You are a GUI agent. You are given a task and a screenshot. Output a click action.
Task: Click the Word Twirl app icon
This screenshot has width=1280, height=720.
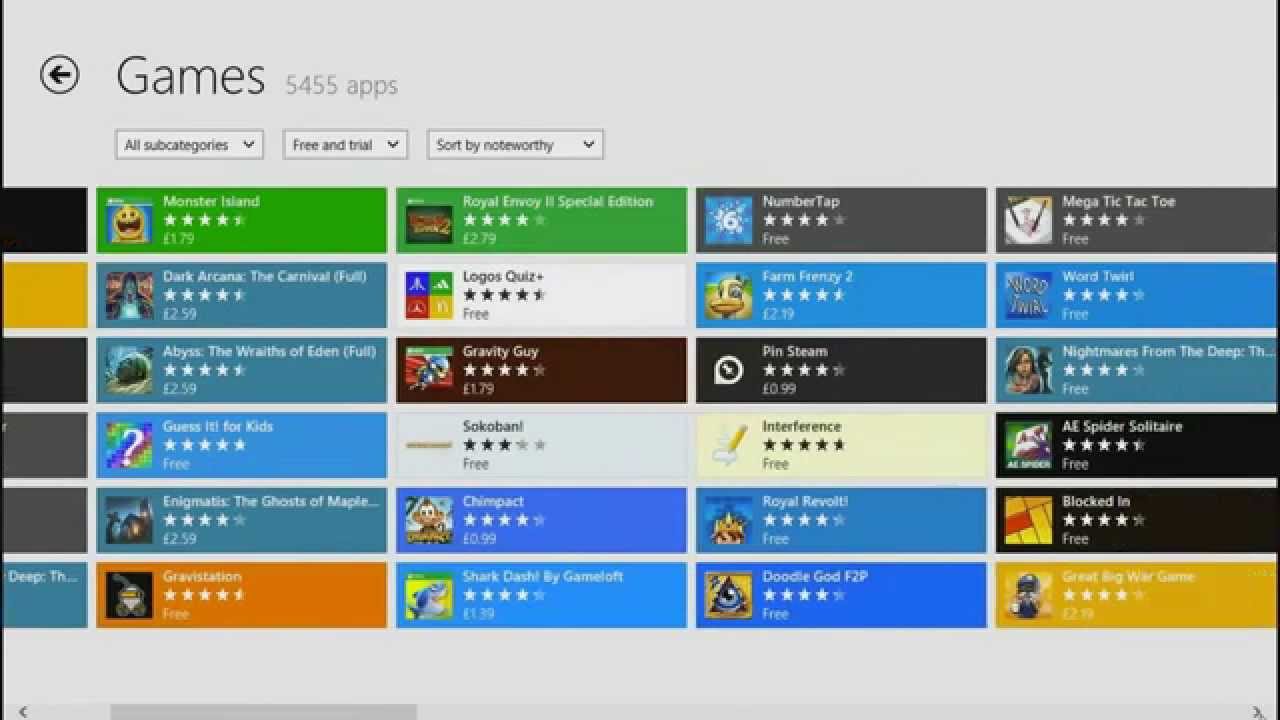click(1029, 295)
